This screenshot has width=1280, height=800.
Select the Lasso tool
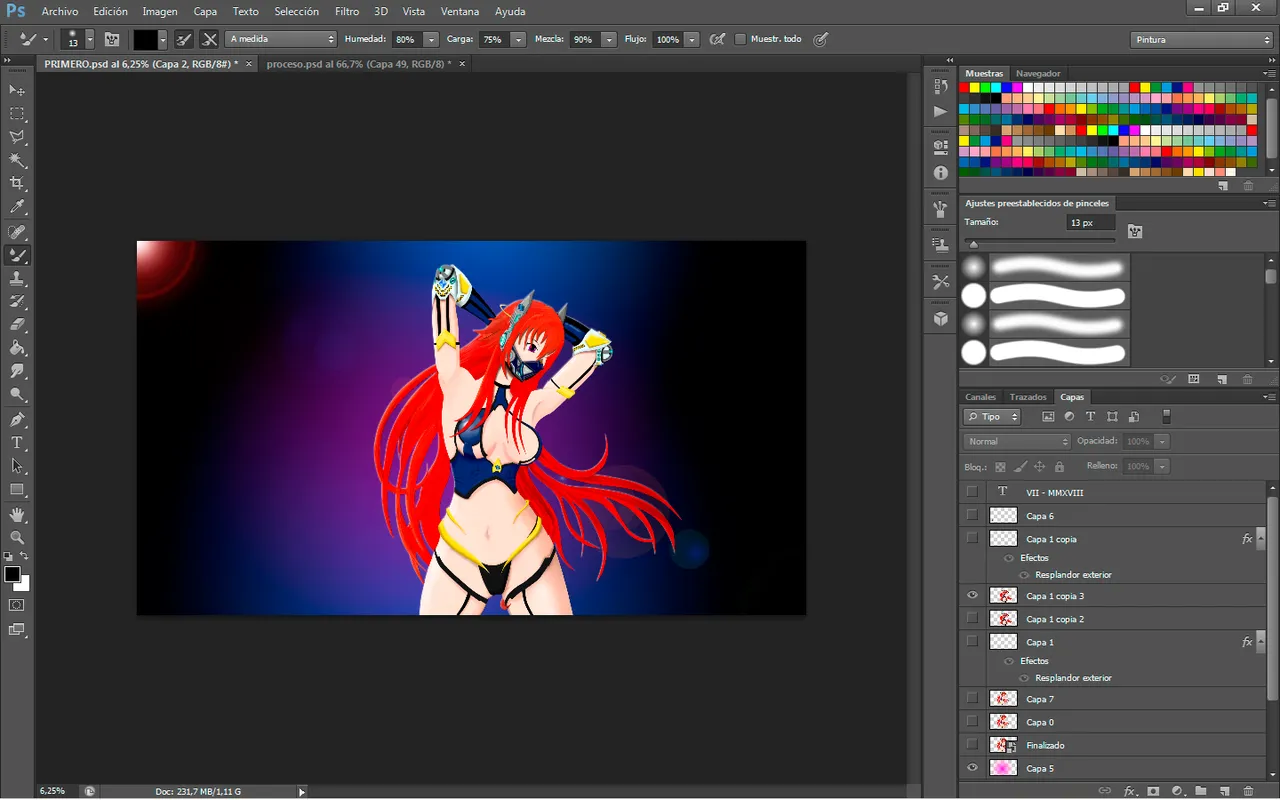17,137
